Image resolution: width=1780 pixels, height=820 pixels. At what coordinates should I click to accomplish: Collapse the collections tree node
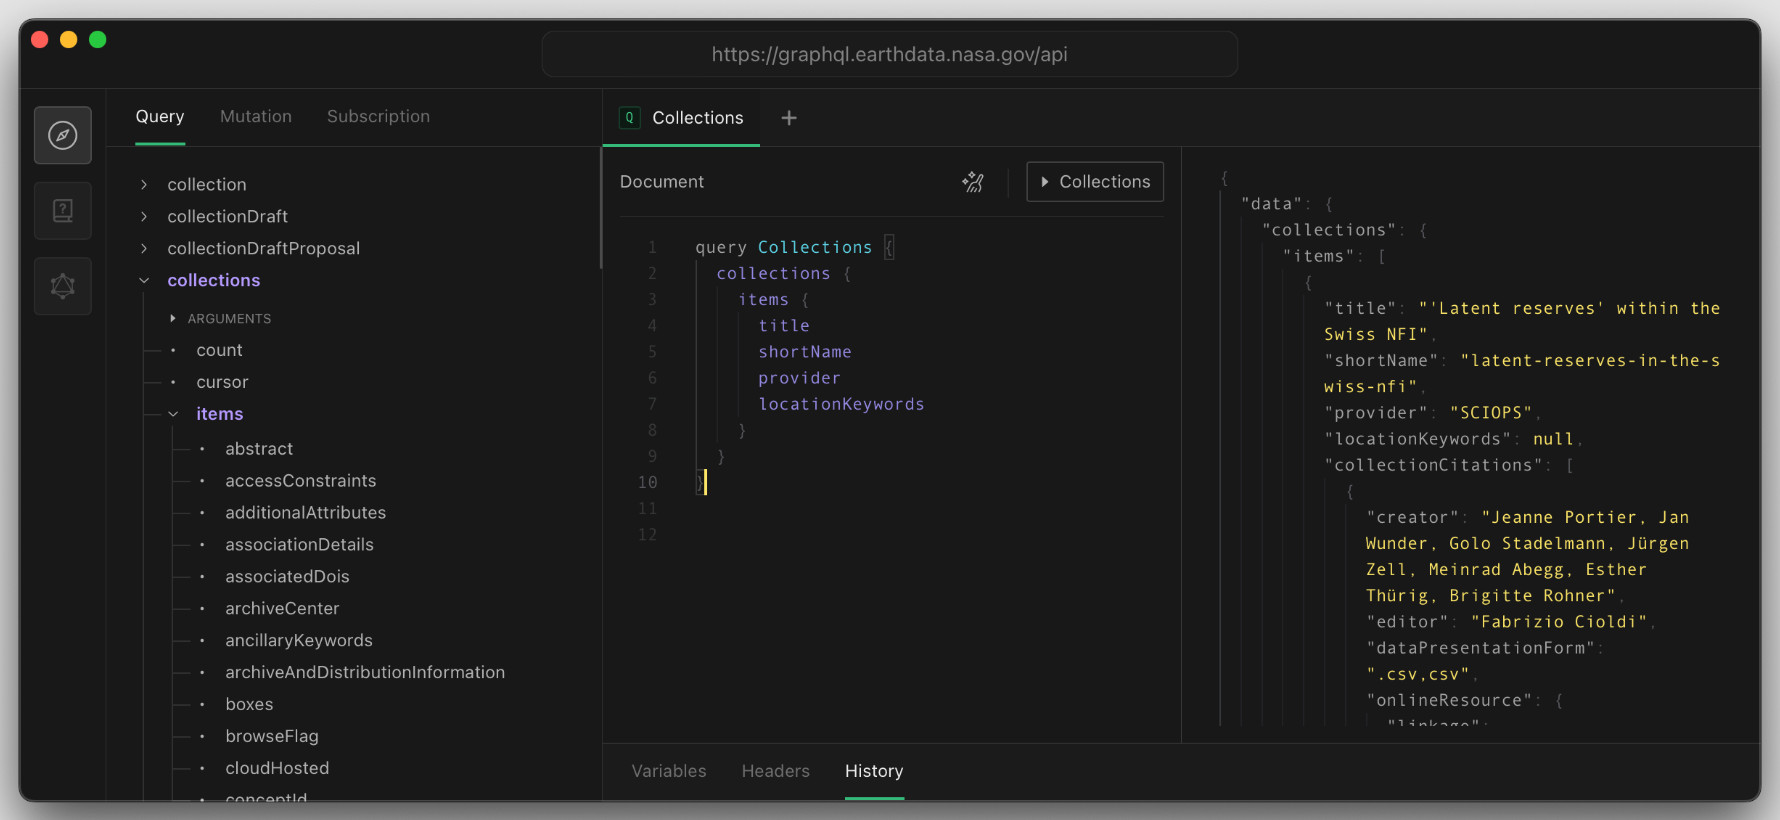[144, 281]
